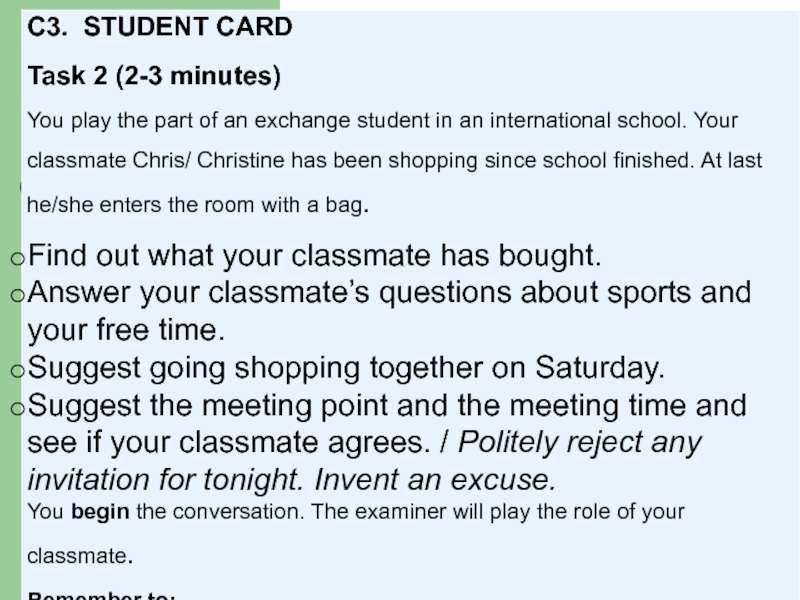Select the bullet marker before "Answer your classmate's"
This screenshot has width=800, height=600.
click(18, 295)
